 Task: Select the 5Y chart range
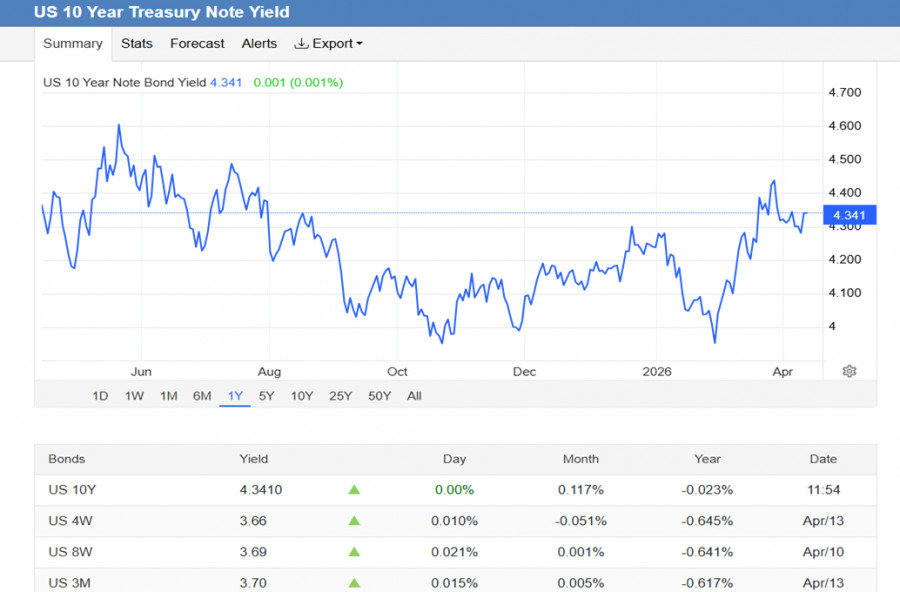click(x=266, y=396)
